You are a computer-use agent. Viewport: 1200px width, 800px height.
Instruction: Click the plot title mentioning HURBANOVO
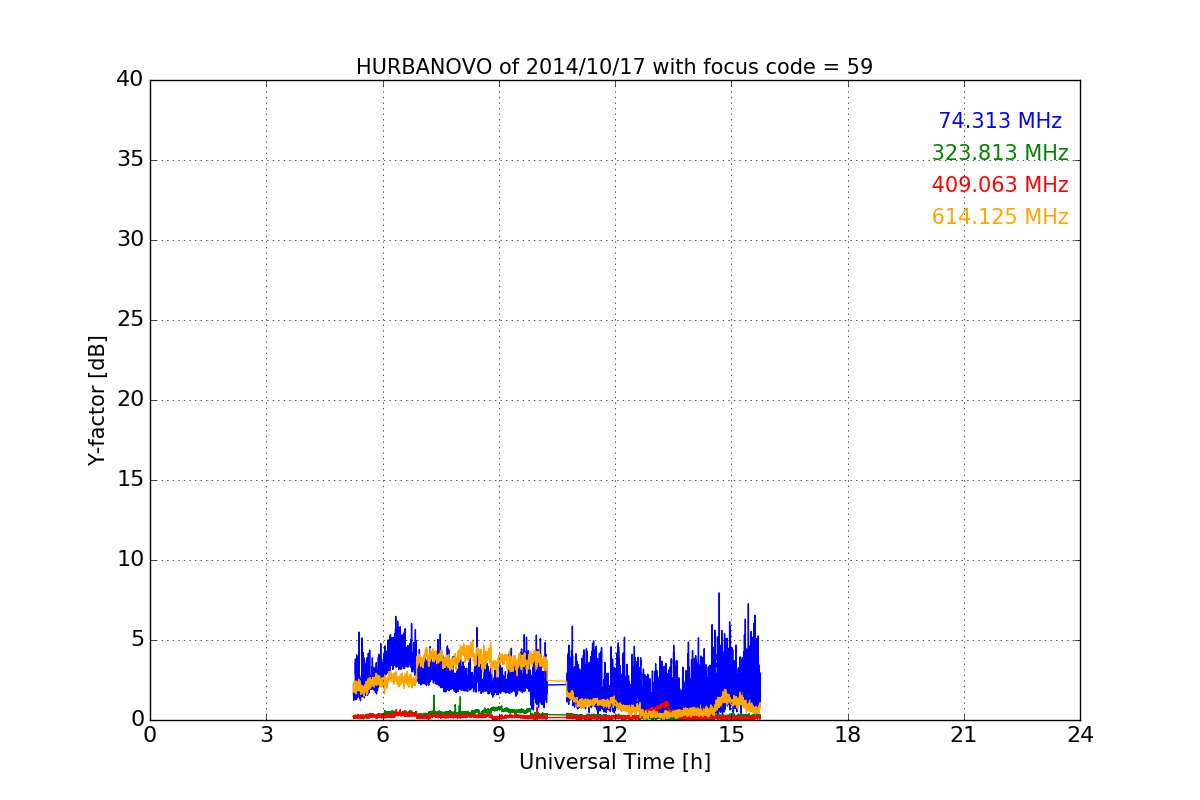coord(614,67)
